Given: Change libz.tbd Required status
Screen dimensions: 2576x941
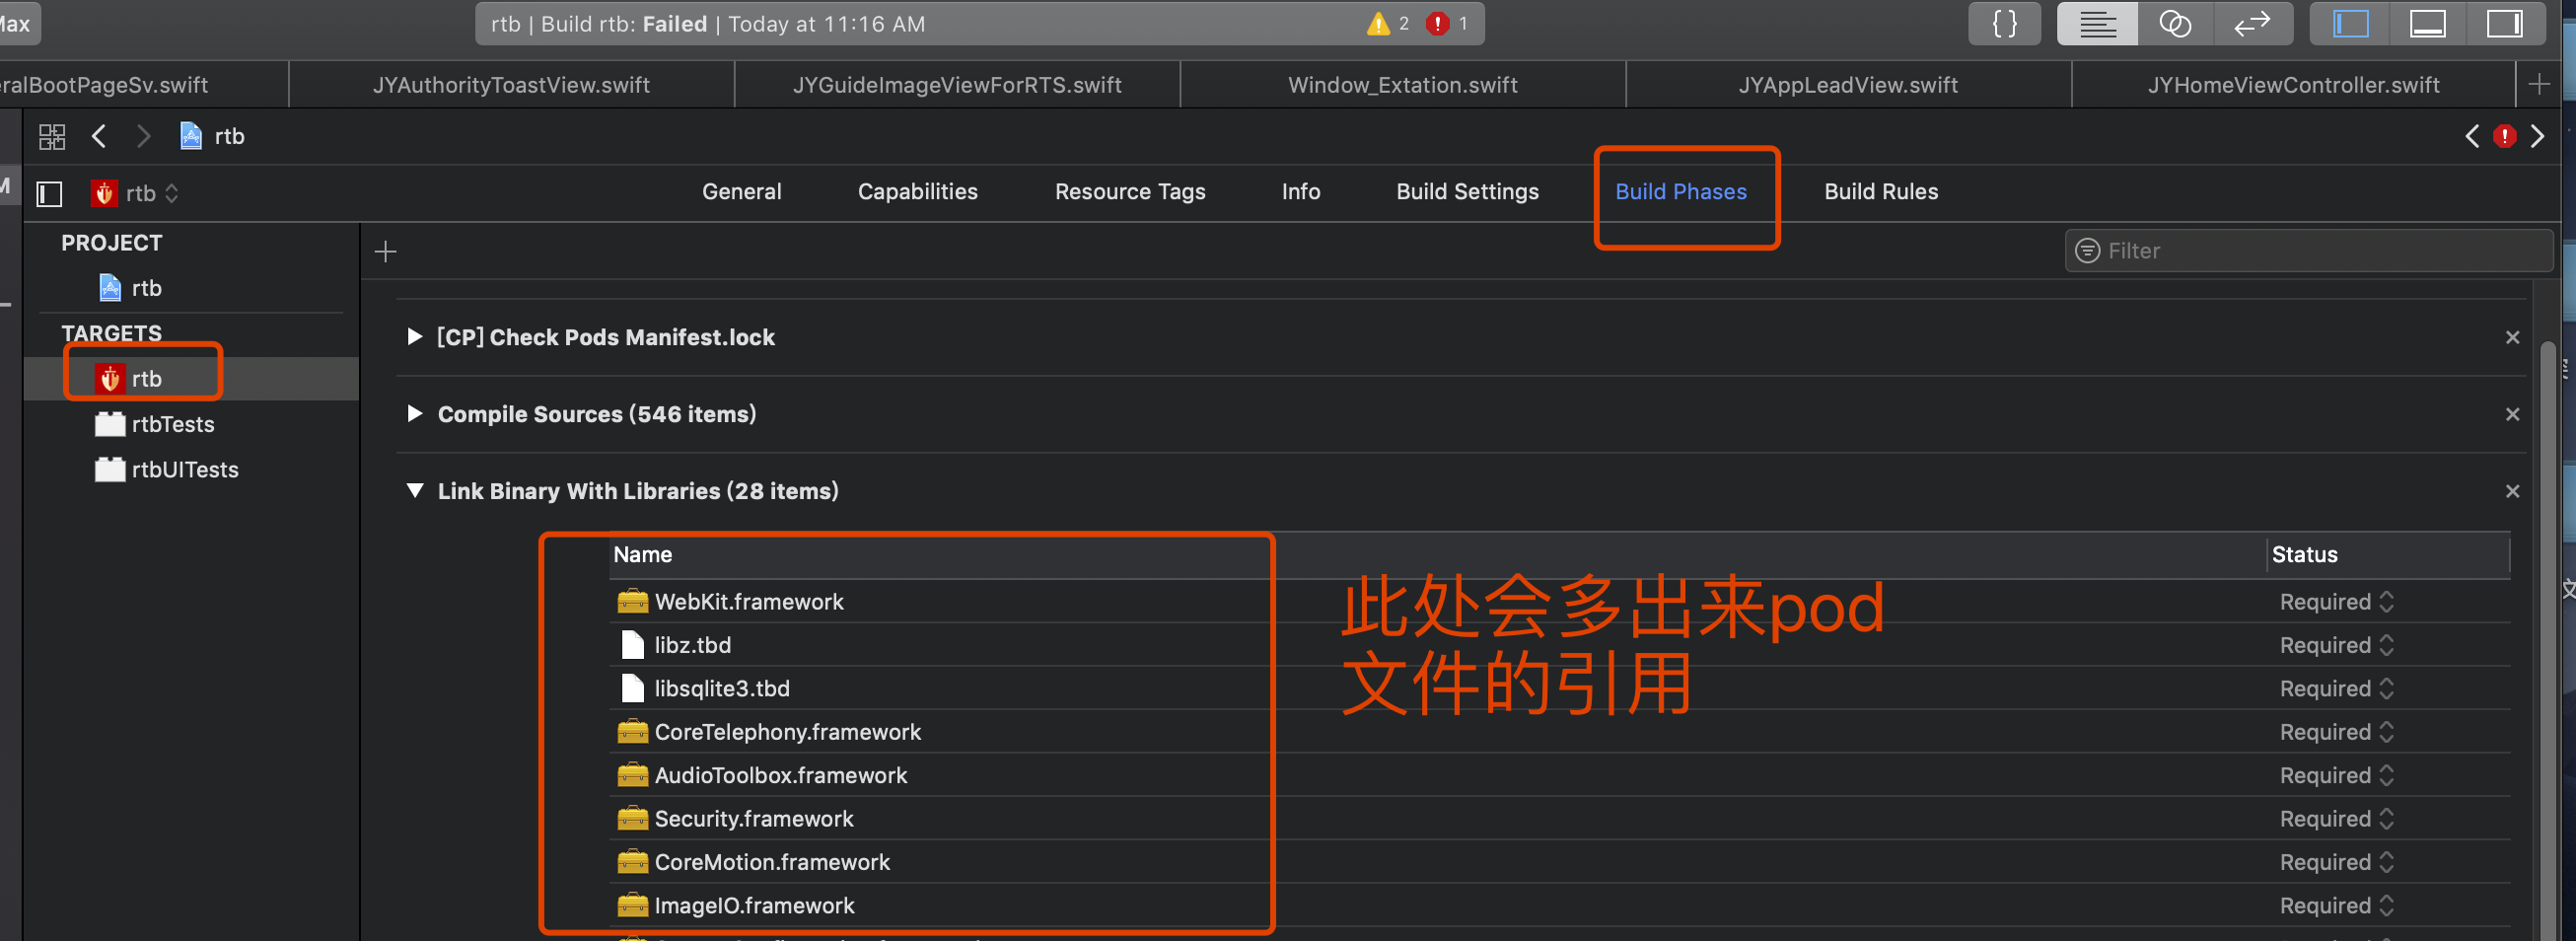Looking at the screenshot, I should [x=2336, y=645].
